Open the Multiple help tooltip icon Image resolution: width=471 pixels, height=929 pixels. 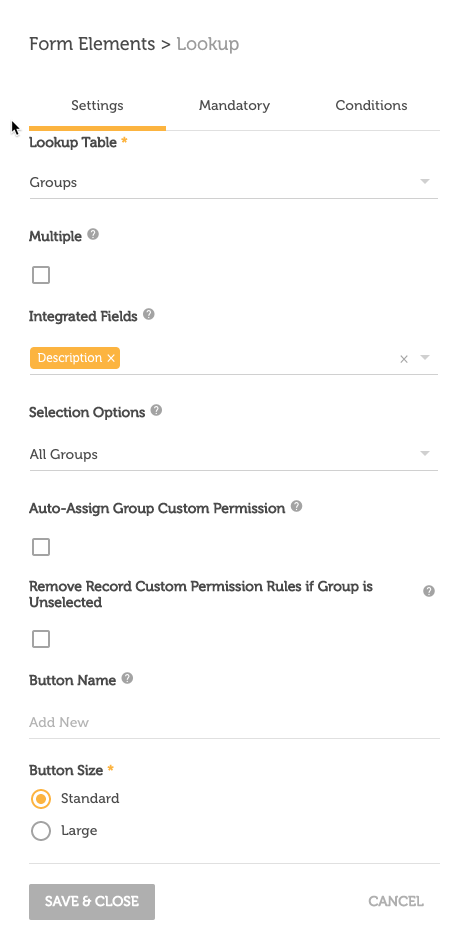(x=93, y=235)
